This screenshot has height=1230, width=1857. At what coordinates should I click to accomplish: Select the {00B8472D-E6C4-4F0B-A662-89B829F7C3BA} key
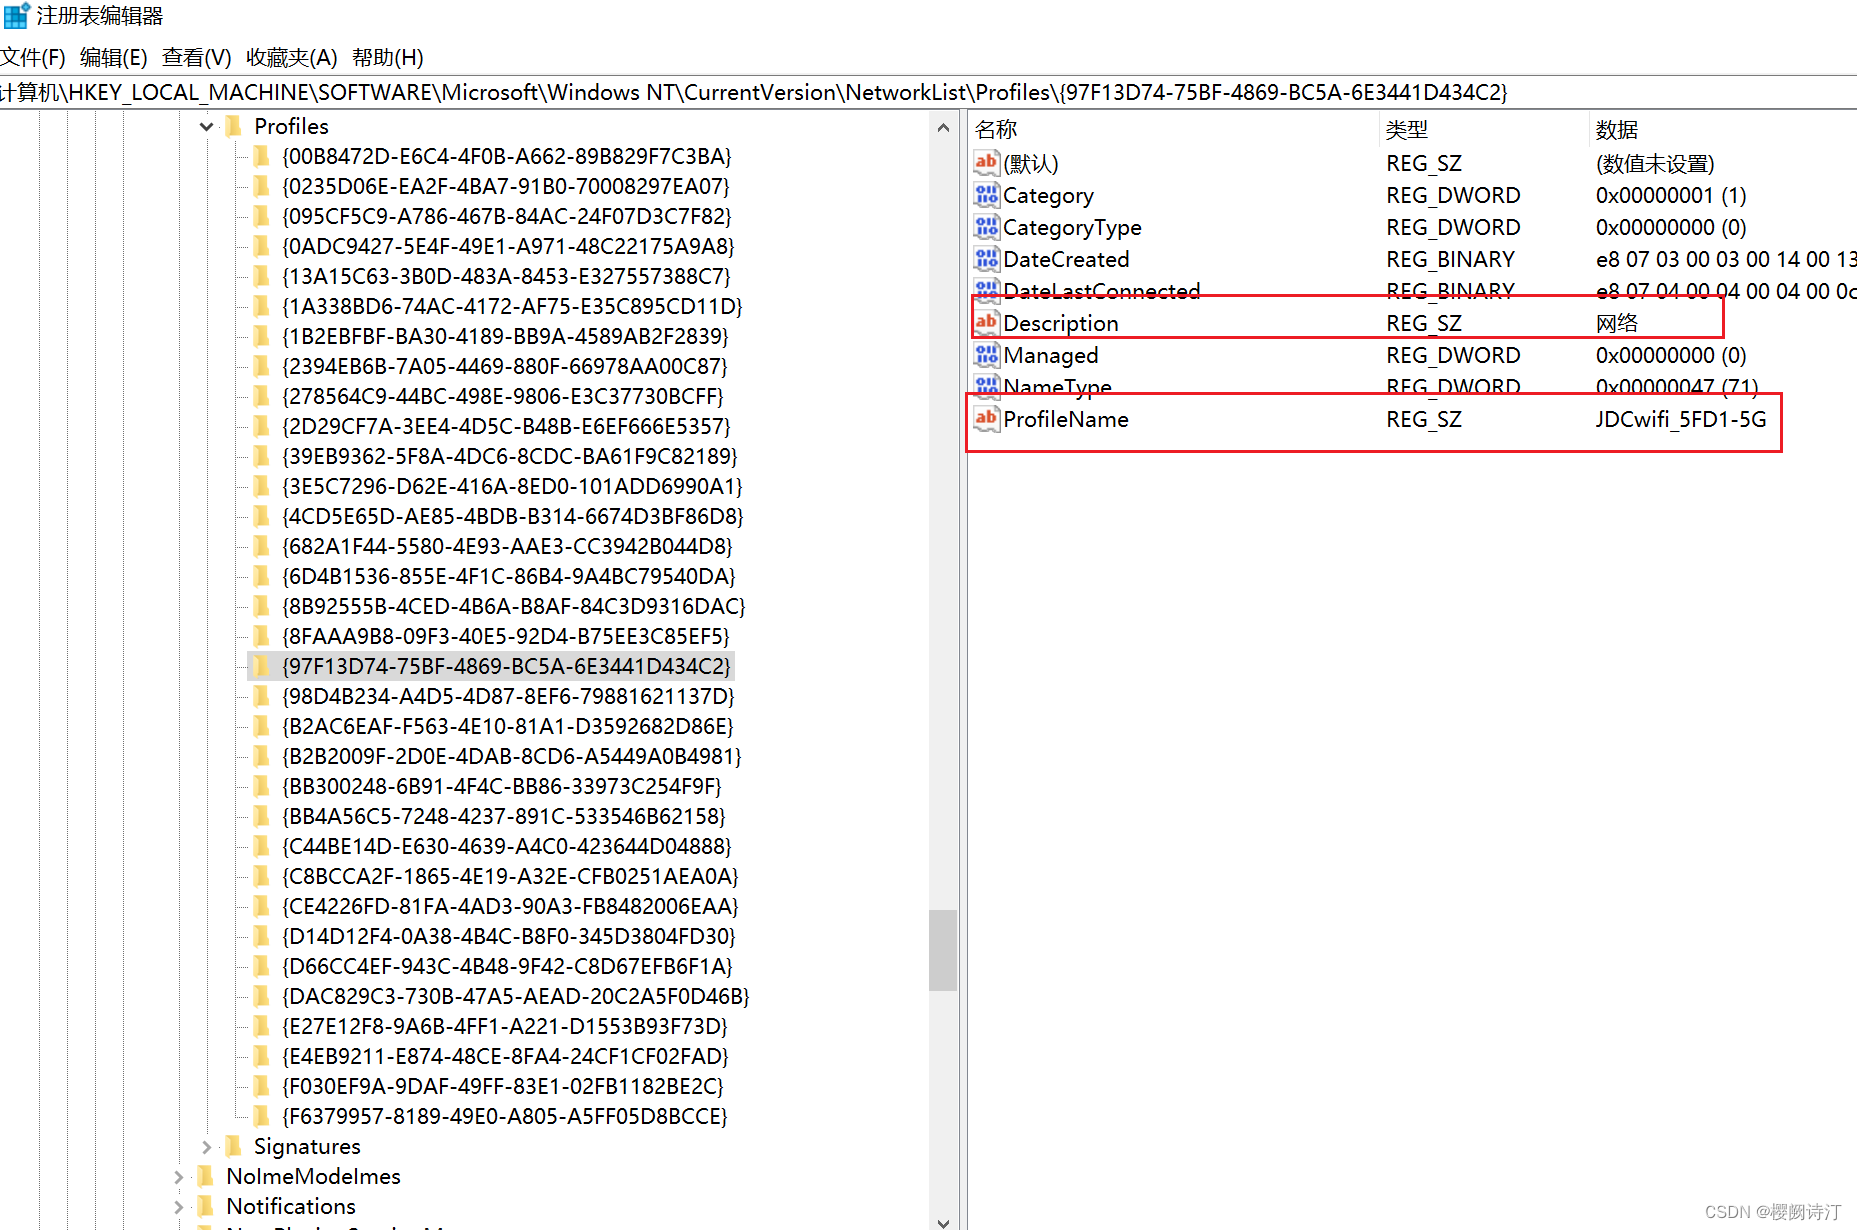506,156
